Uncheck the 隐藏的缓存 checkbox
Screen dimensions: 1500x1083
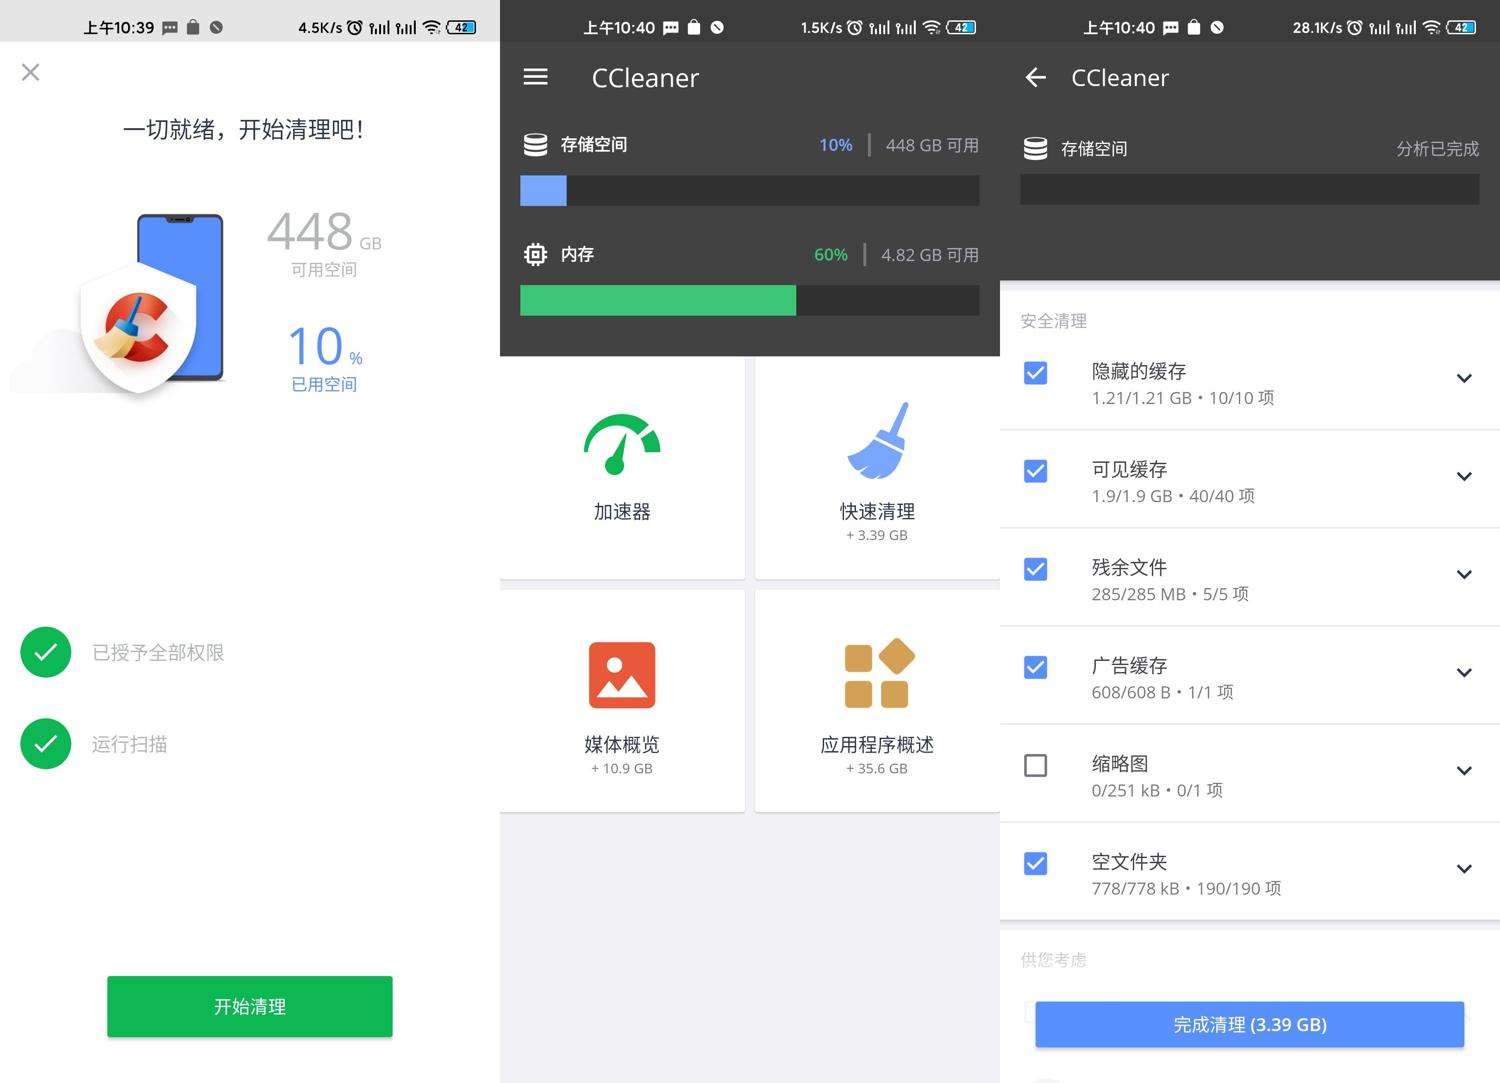pos(1035,372)
